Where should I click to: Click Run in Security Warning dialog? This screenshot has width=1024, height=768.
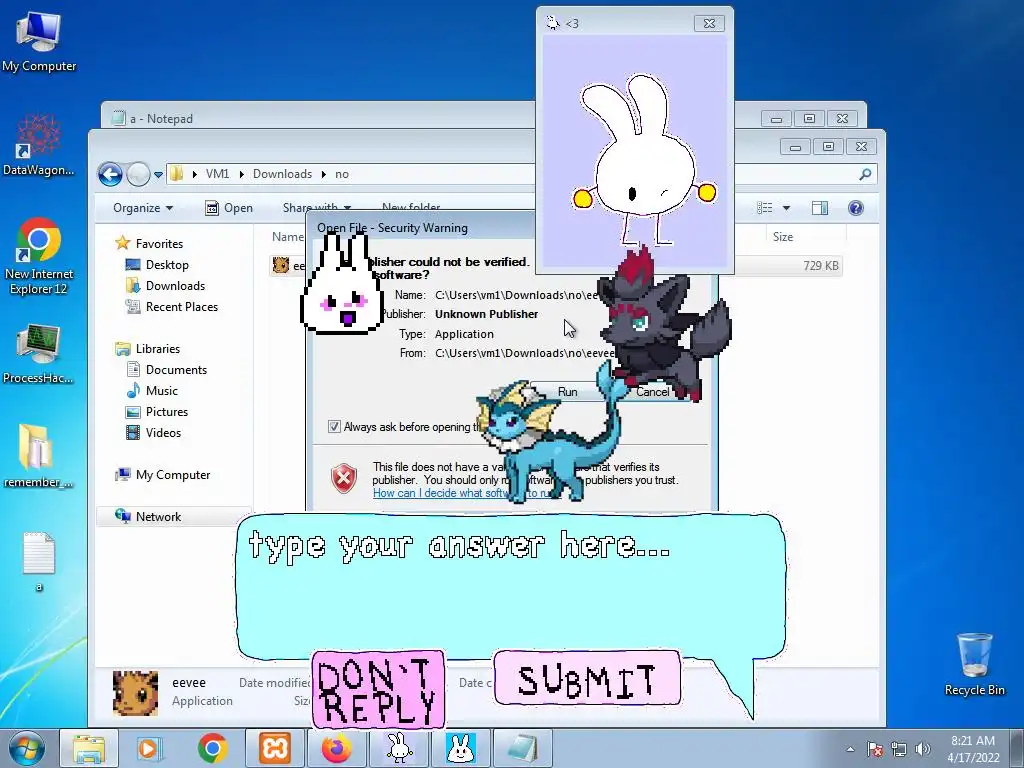click(567, 391)
